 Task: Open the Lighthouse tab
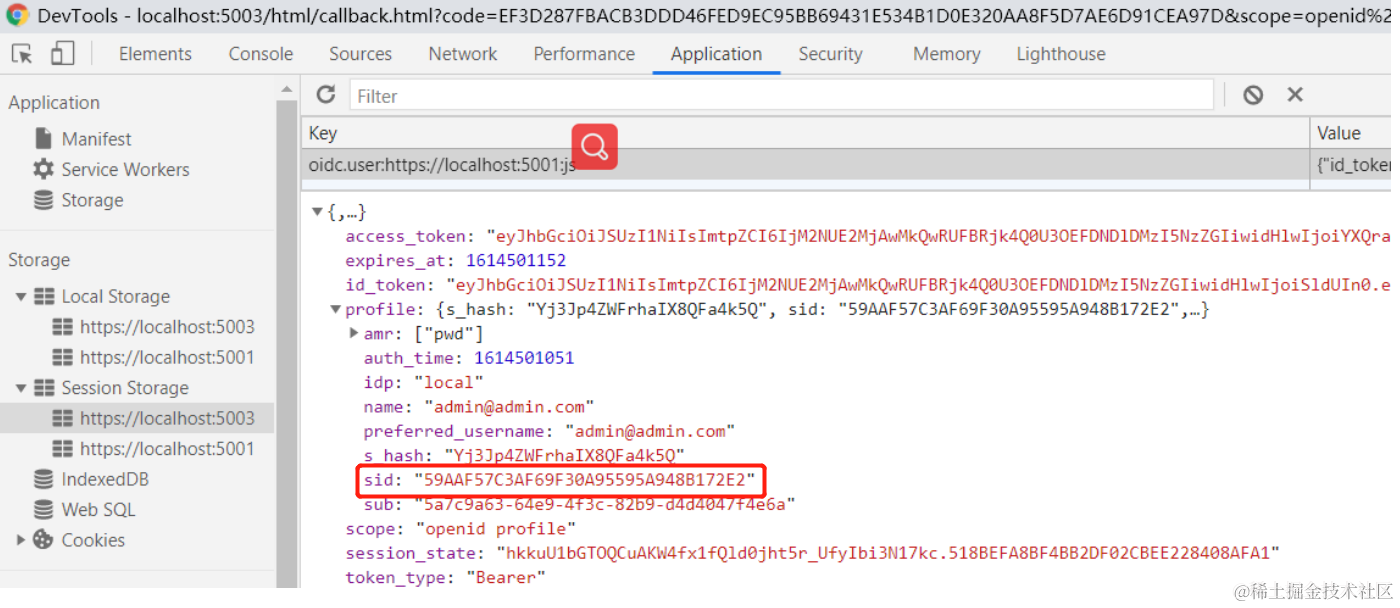[x=1061, y=54]
